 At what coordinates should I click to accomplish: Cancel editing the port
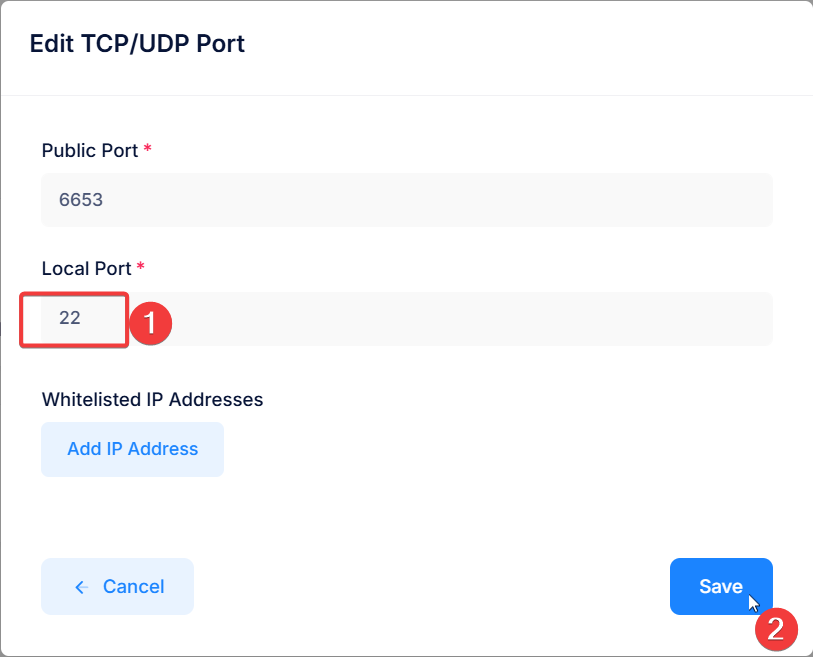click(117, 586)
